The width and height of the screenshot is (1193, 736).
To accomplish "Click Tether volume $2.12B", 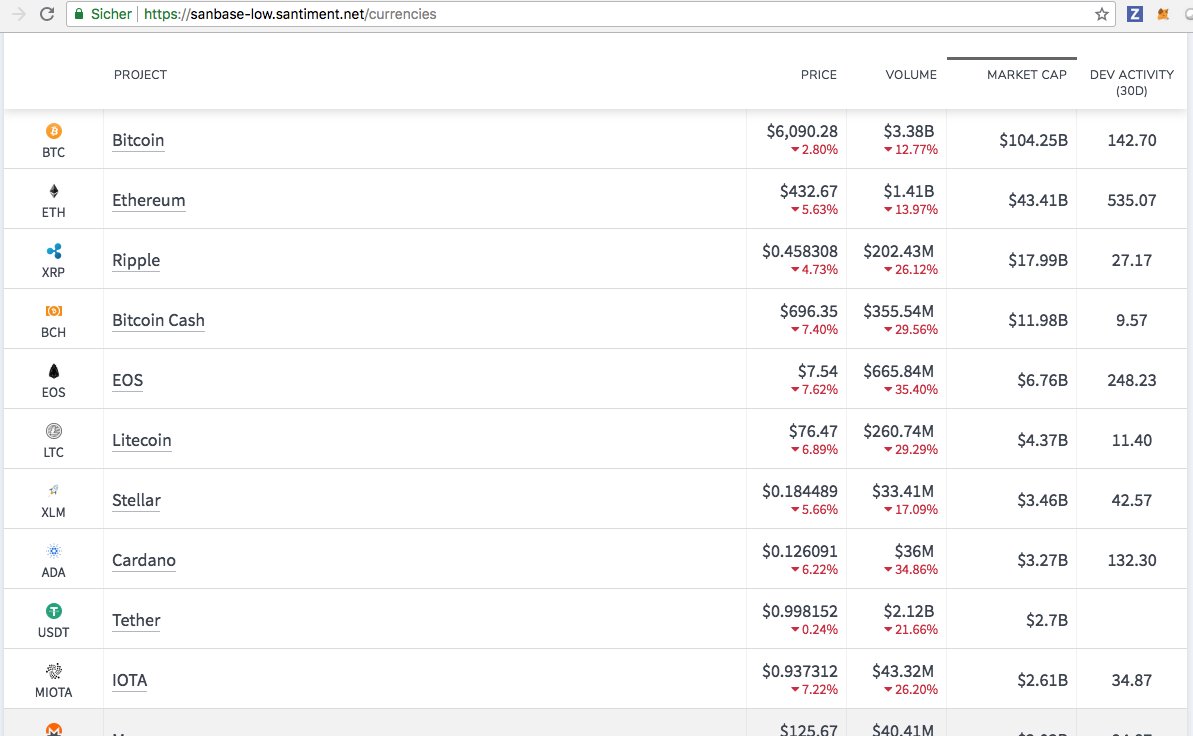I will click(908, 611).
